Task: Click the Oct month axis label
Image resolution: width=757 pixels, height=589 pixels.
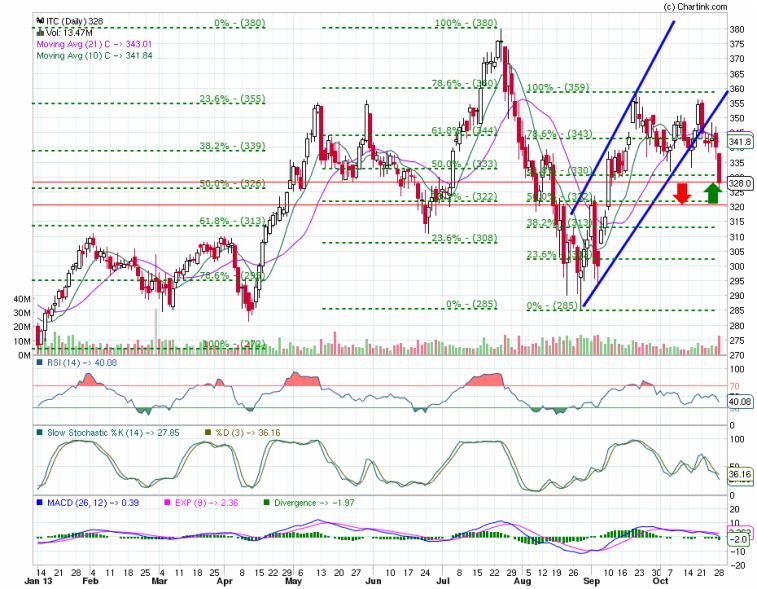Action: click(x=660, y=581)
